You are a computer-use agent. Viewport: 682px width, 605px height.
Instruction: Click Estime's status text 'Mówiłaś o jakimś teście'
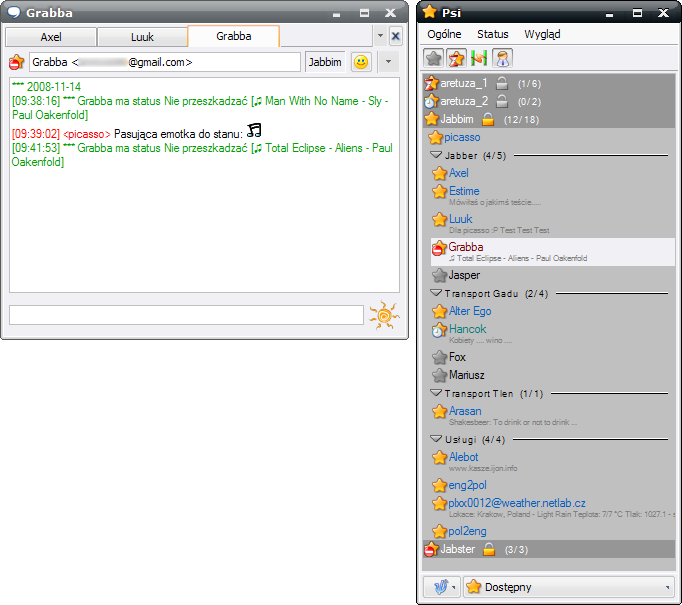495,202
